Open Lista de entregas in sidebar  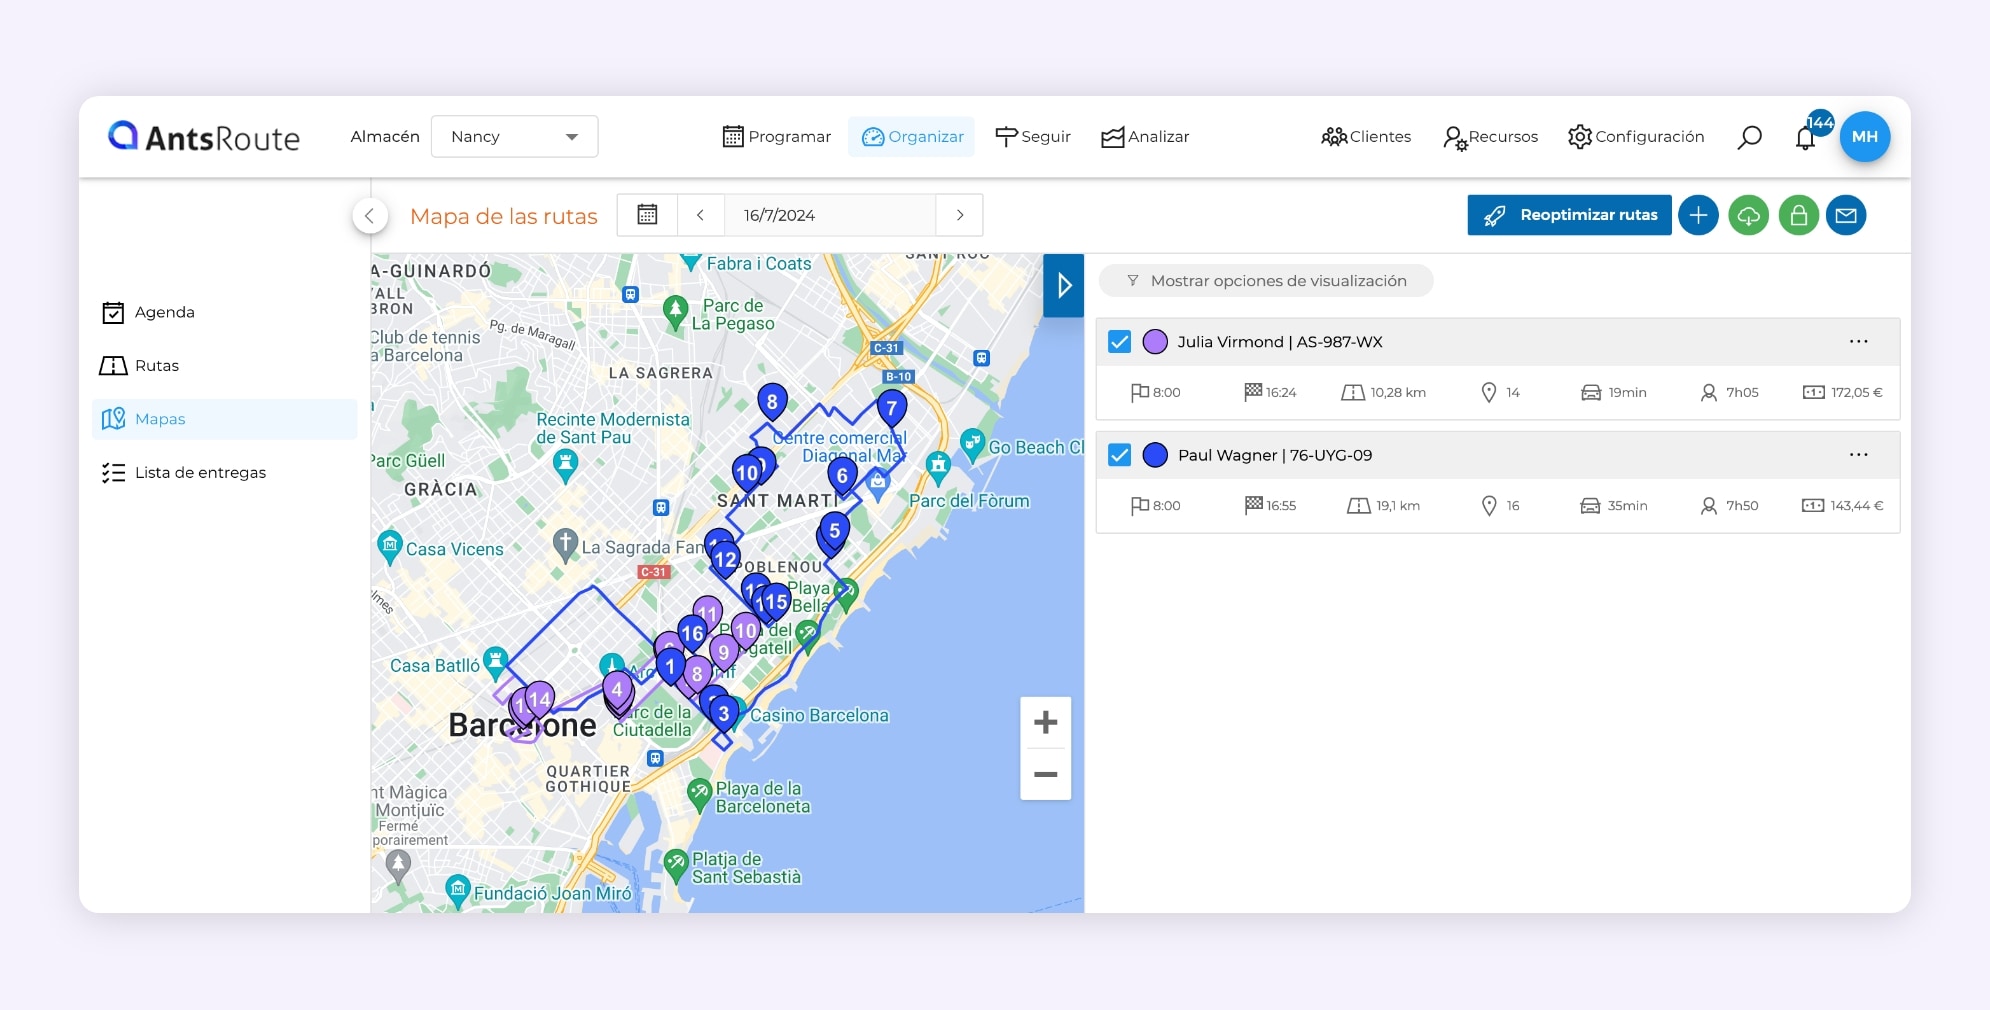point(200,473)
